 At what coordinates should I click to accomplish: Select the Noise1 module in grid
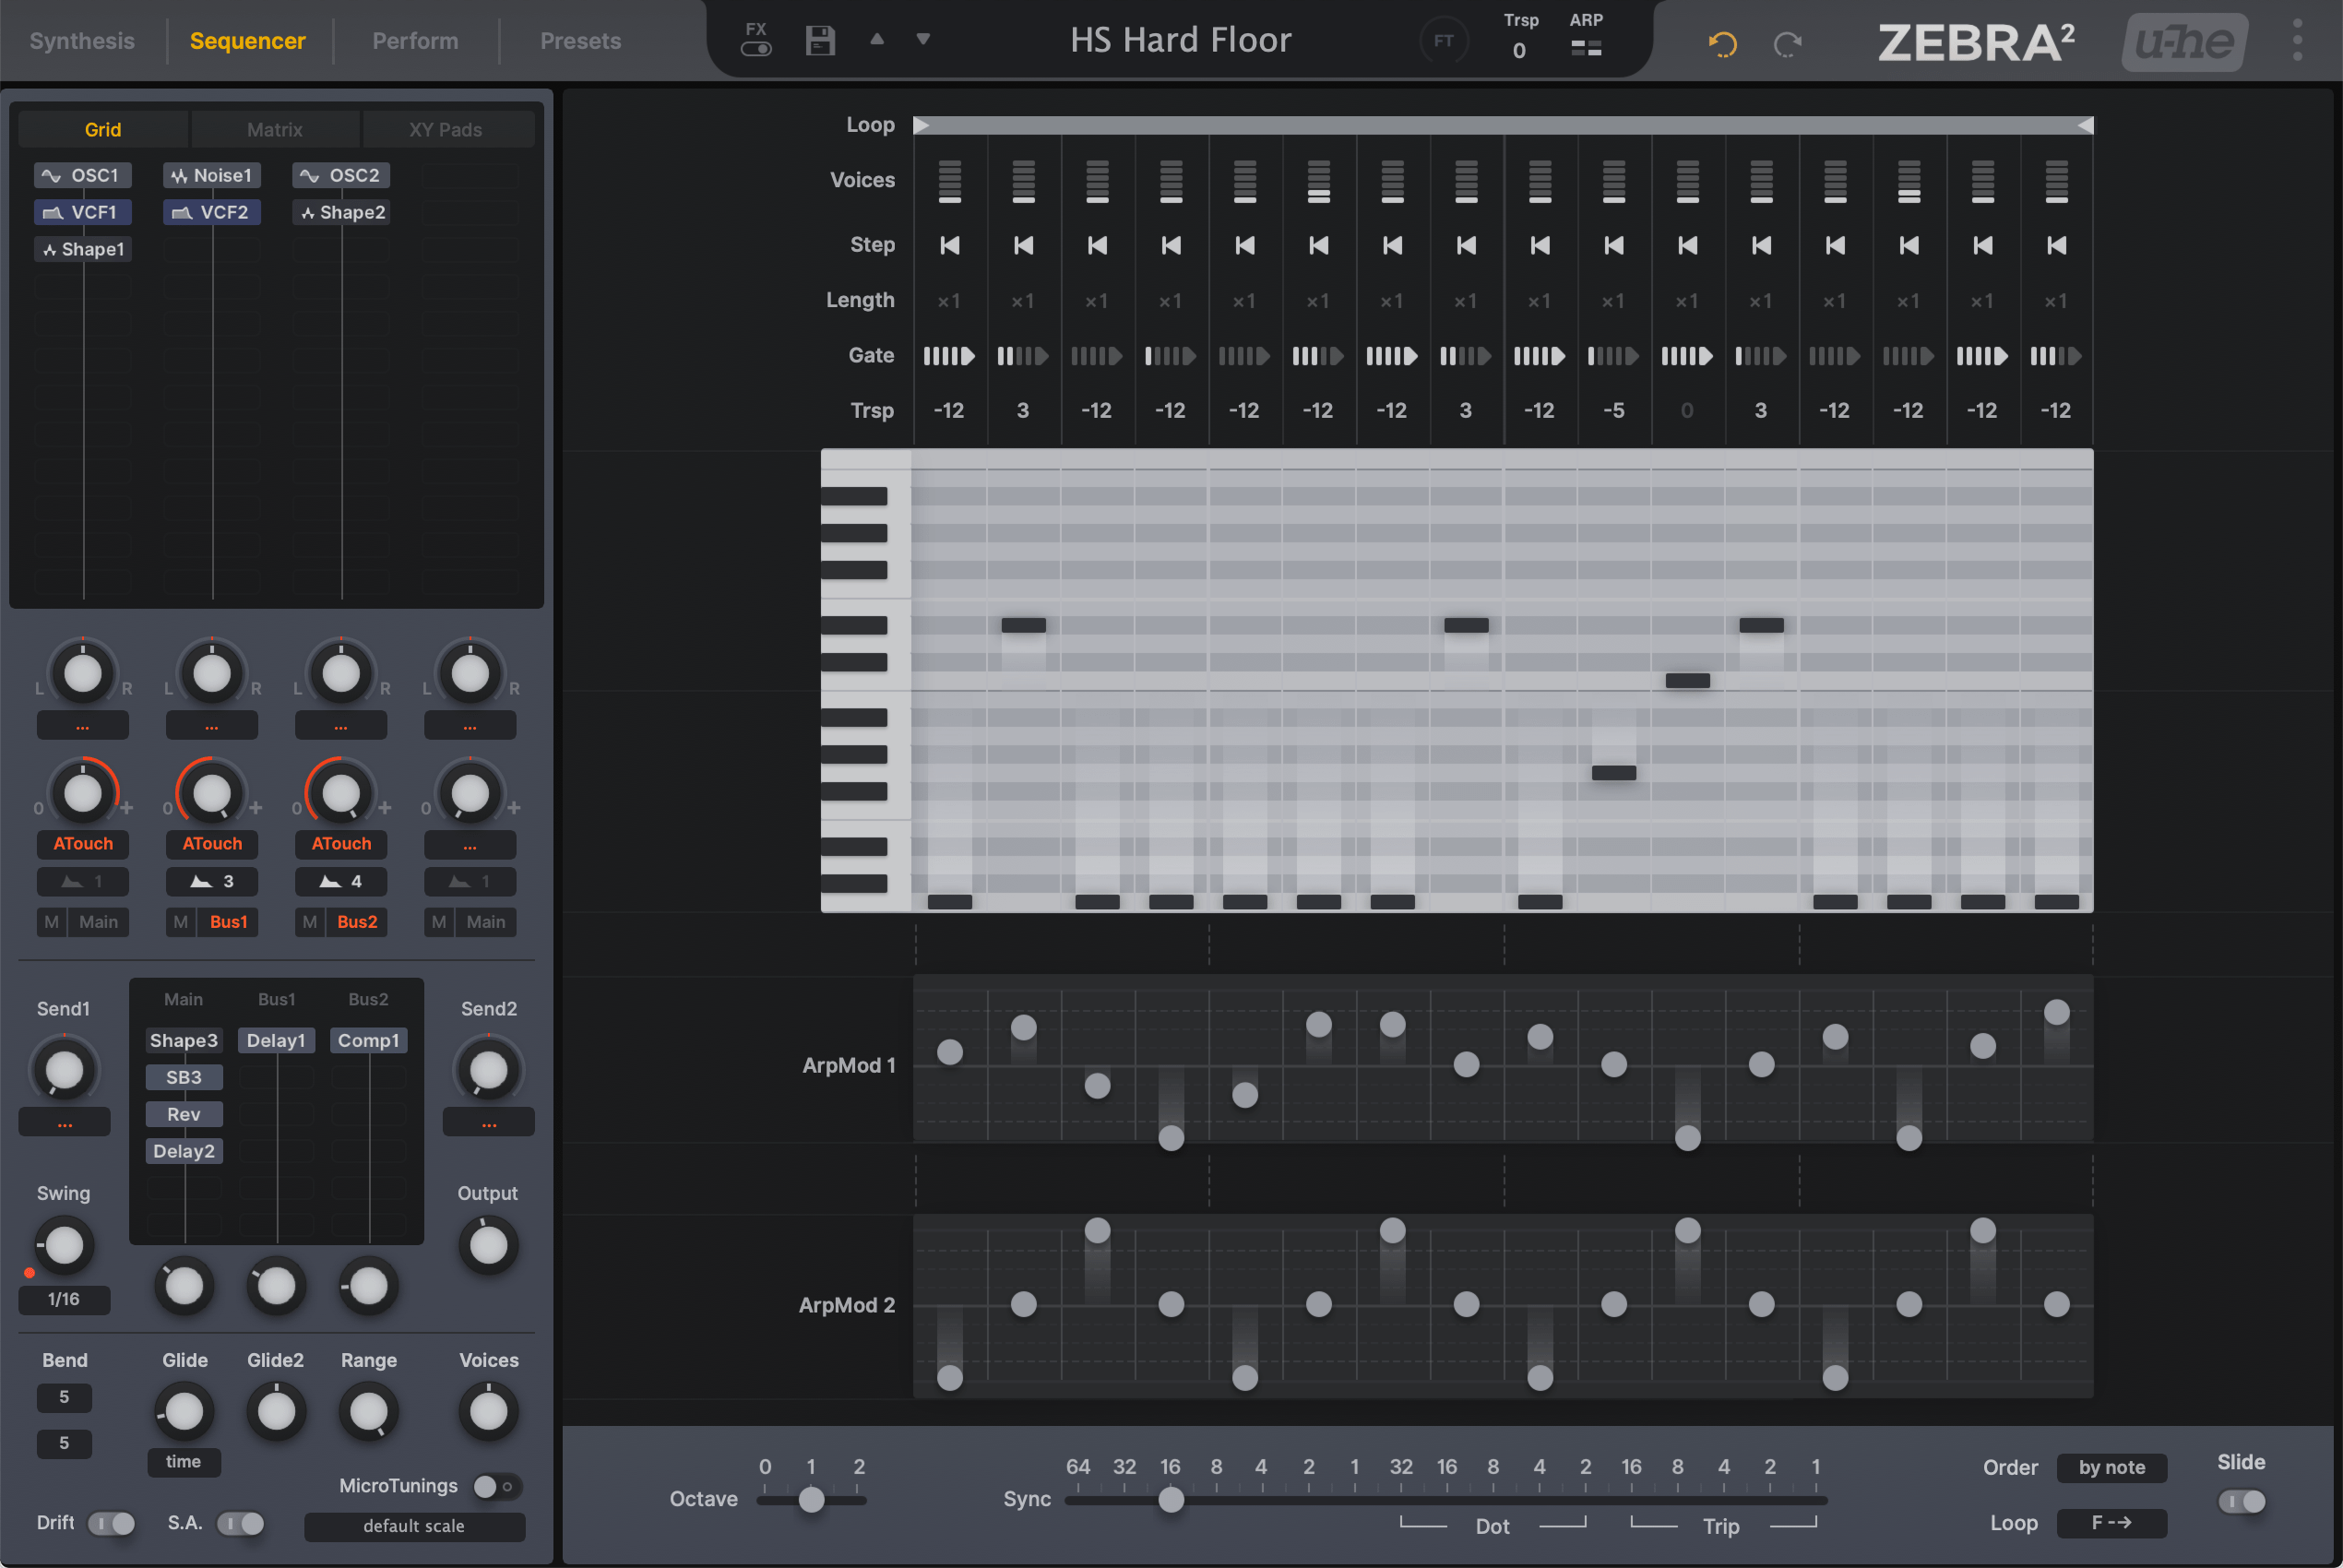coord(212,176)
